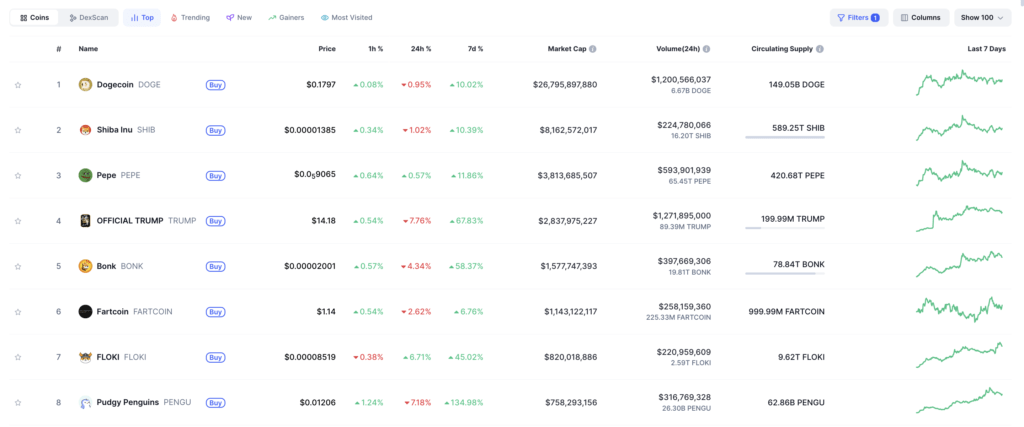Click the Shiba Inu circulating supply bar
This screenshot has width=1024, height=427.
(x=784, y=137)
